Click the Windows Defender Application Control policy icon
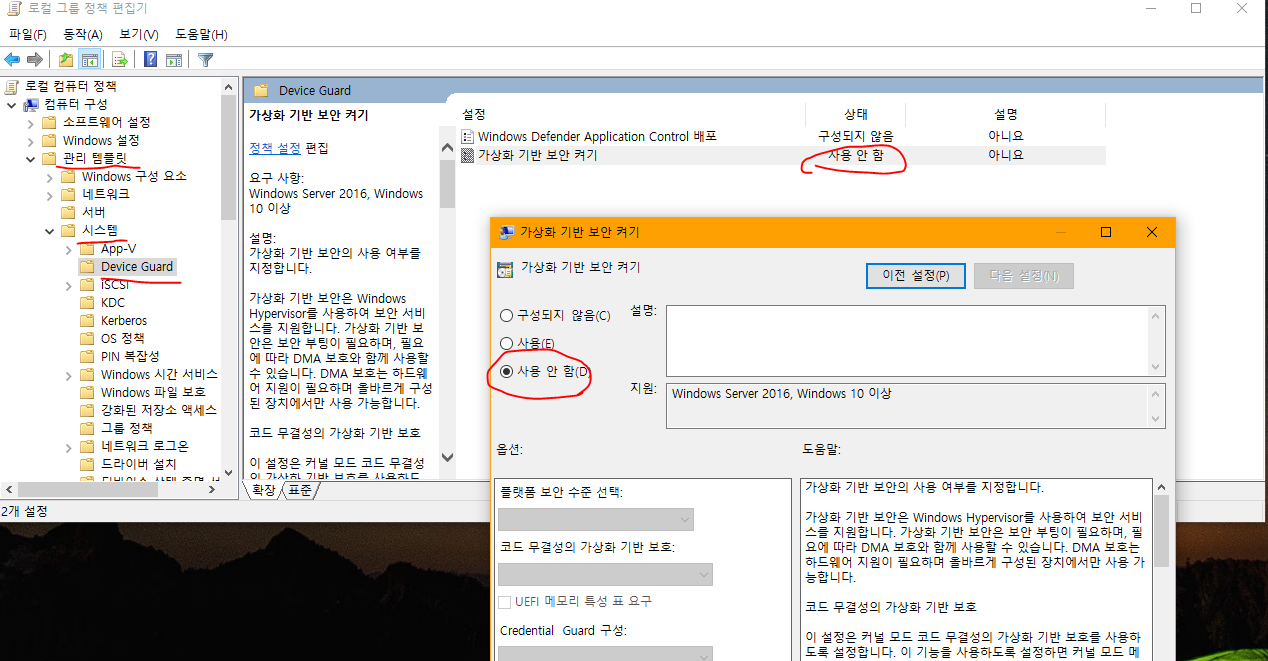This screenshot has width=1268, height=661. click(x=468, y=136)
